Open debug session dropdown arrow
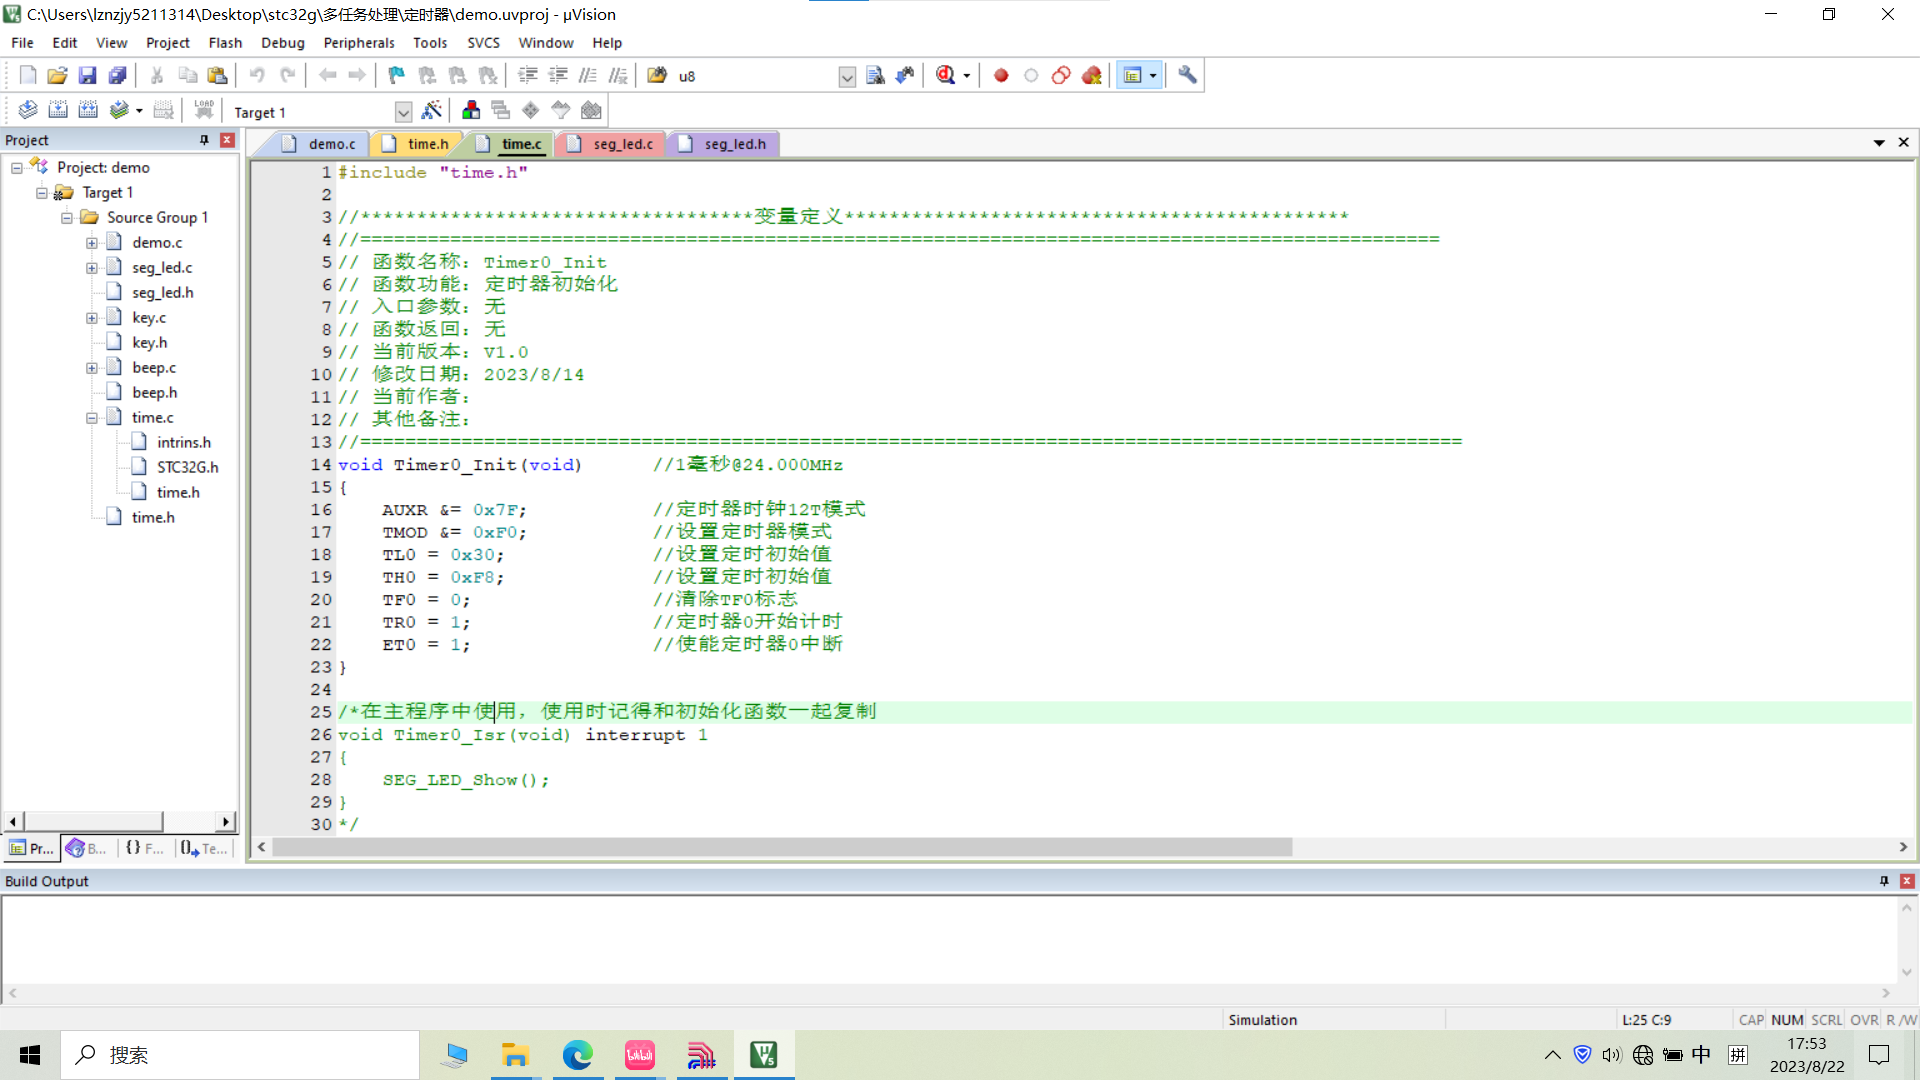 966,76
